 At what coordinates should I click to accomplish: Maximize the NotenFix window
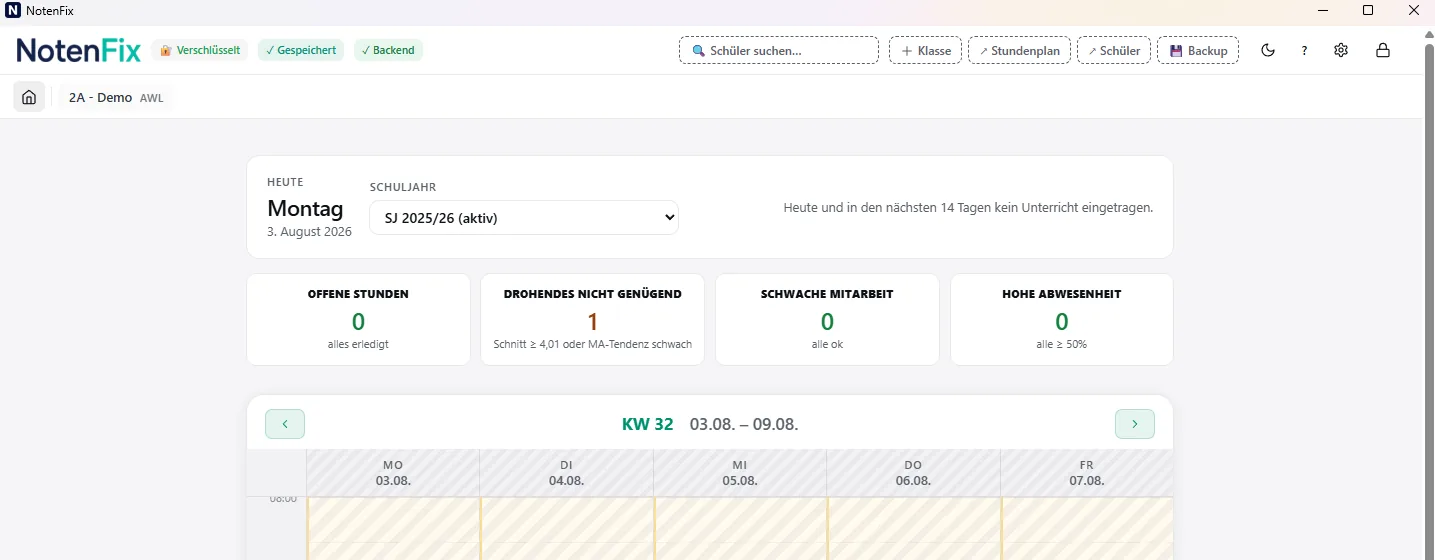tap(1368, 10)
